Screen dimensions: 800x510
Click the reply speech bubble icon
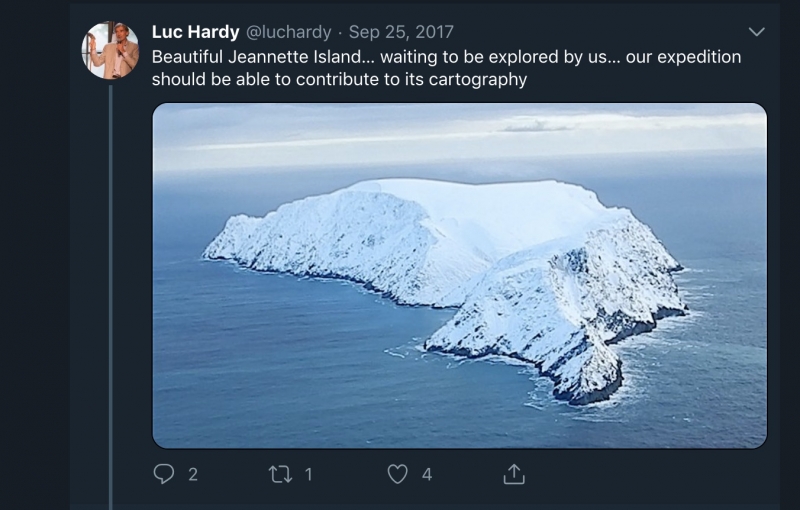click(164, 474)
